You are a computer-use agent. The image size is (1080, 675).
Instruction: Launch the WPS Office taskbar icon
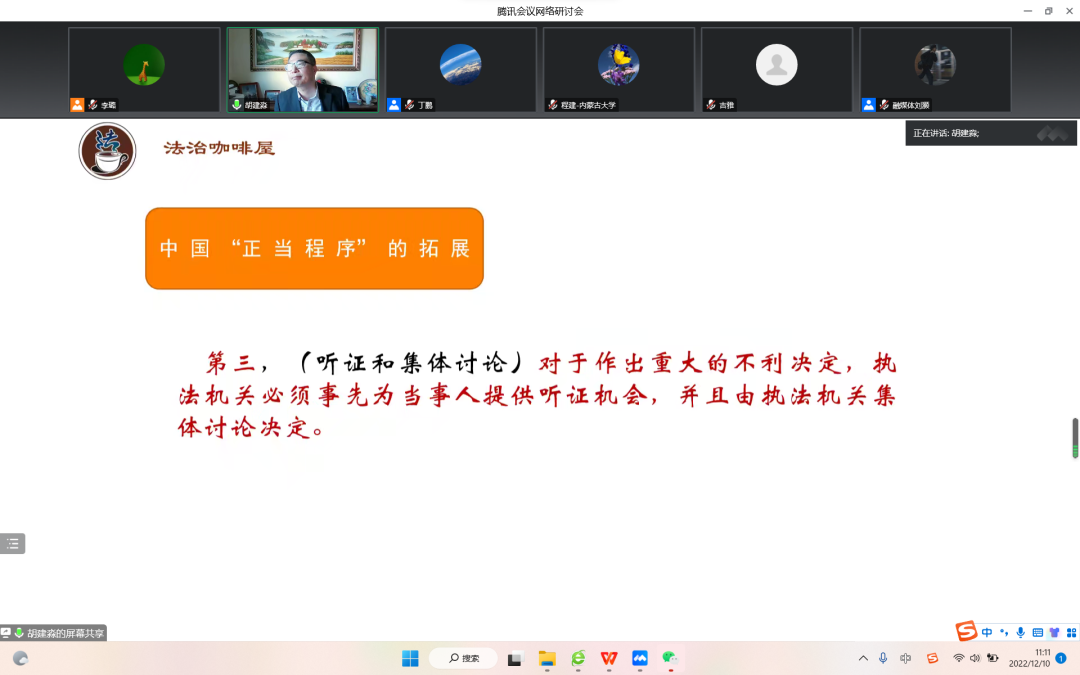[x=609, y=658]
